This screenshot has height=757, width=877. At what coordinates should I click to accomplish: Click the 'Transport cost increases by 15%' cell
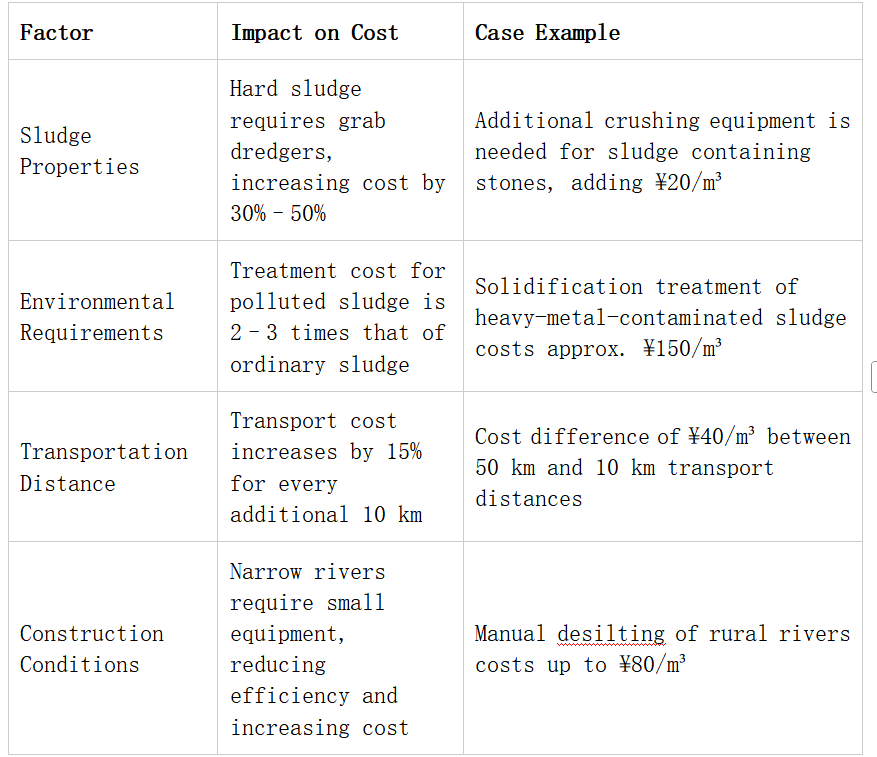[x=340, y=467]
